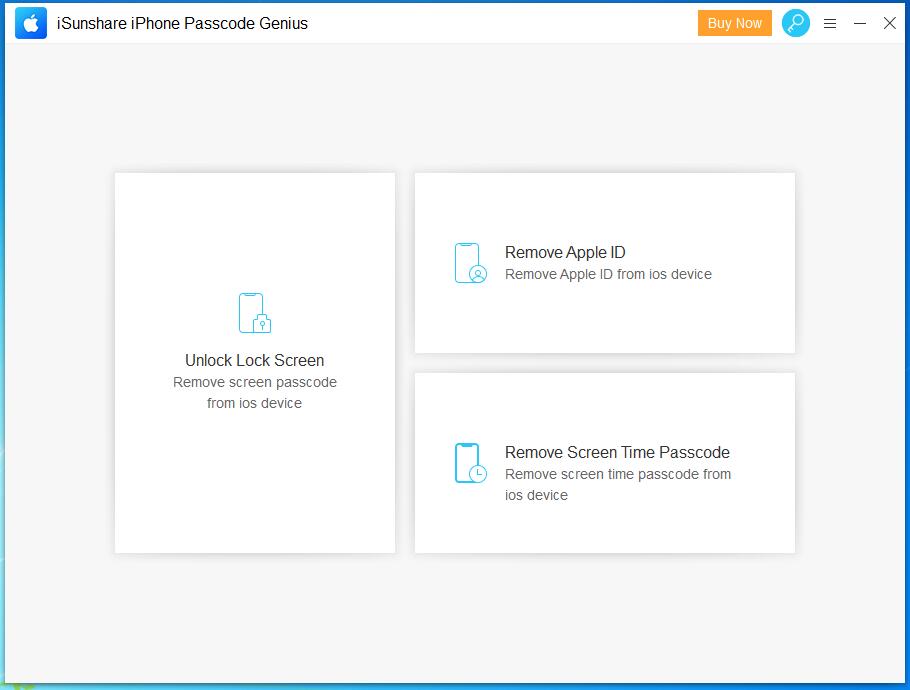Open the menu next to the minimize button
Screen dimensions: 910x690
tap(830, 23)
